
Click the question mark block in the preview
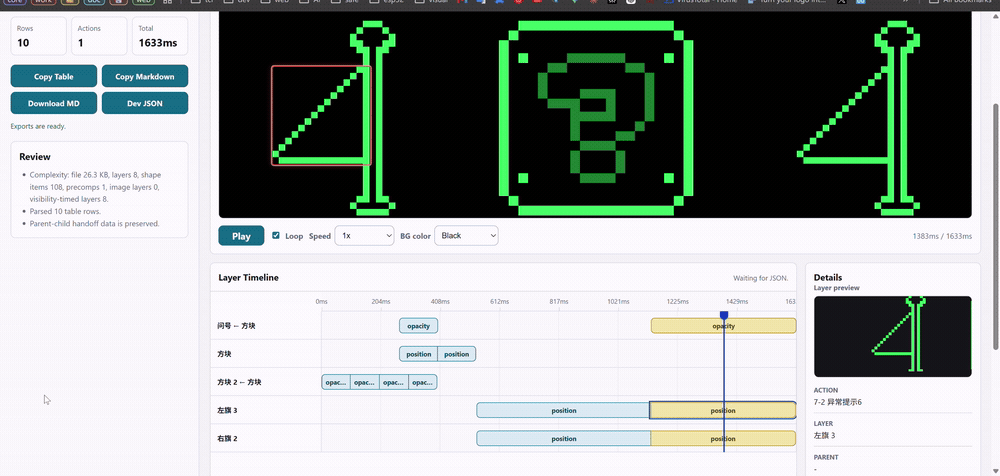coord(596,118)
